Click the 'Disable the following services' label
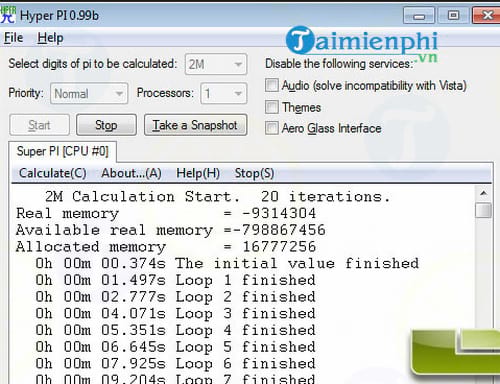Image resolution: width=500 pixels, height=384 pixels. pos(339,63)
